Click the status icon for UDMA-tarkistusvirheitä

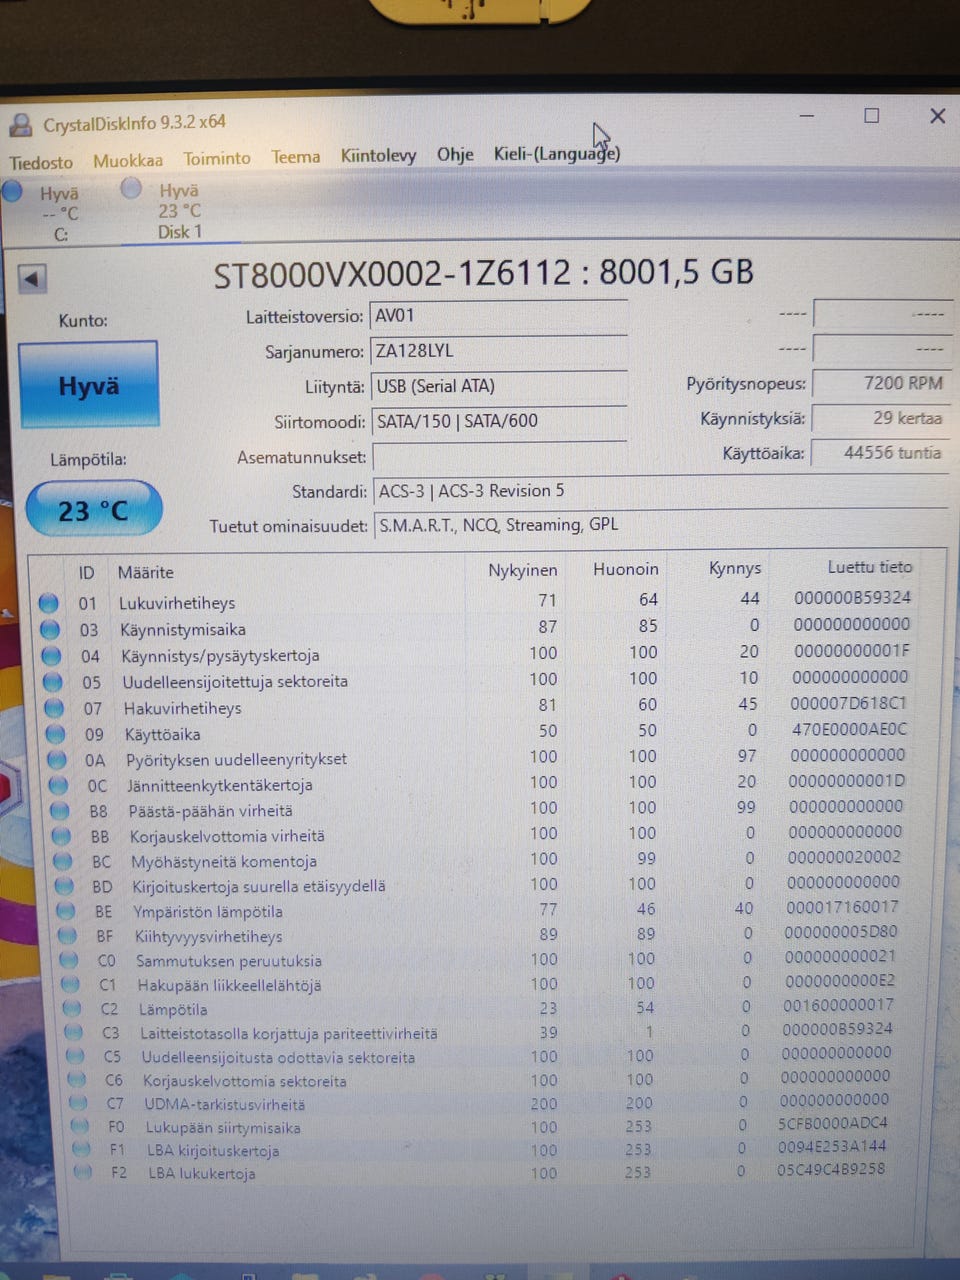click(78, 1104)
